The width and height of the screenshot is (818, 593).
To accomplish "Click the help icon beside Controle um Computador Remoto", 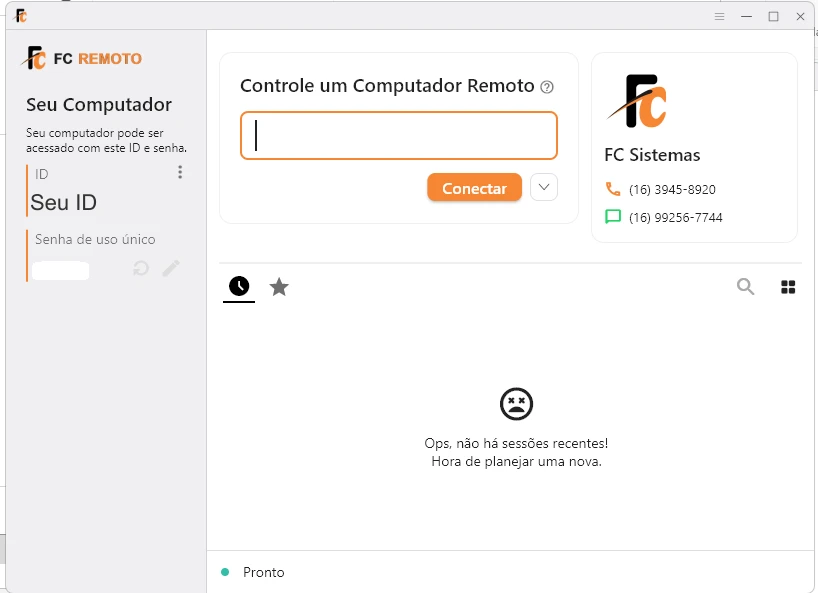I will pos(547,87).
